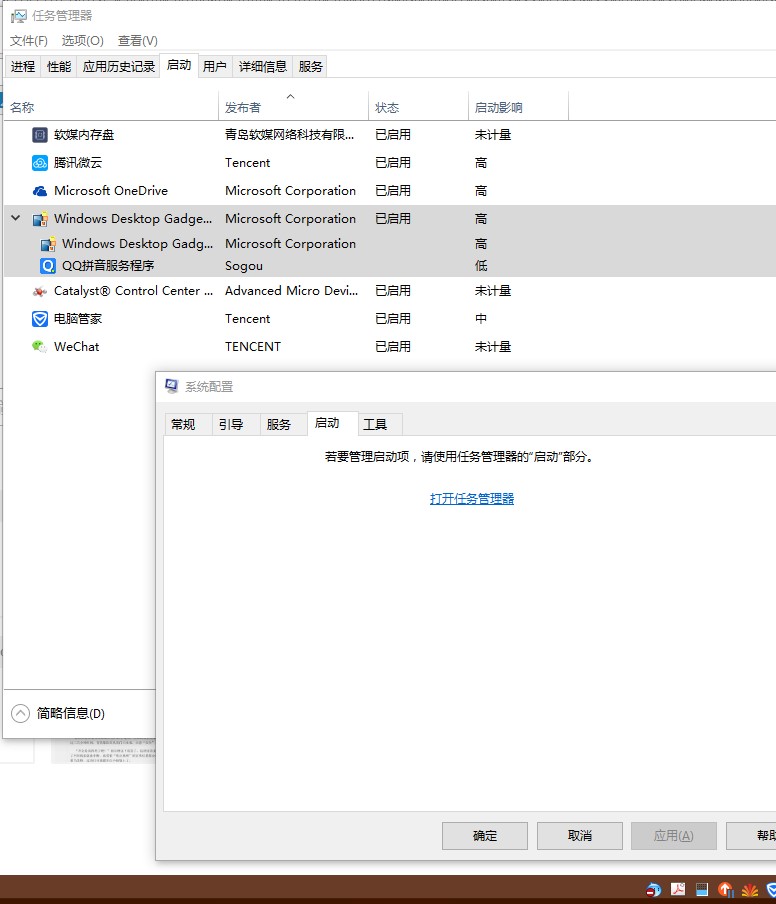The width and height of the screenshot is (776, 904).
Task: Switch to the 进程 tab
Action: pyautogui.click(x=23, y=67)
